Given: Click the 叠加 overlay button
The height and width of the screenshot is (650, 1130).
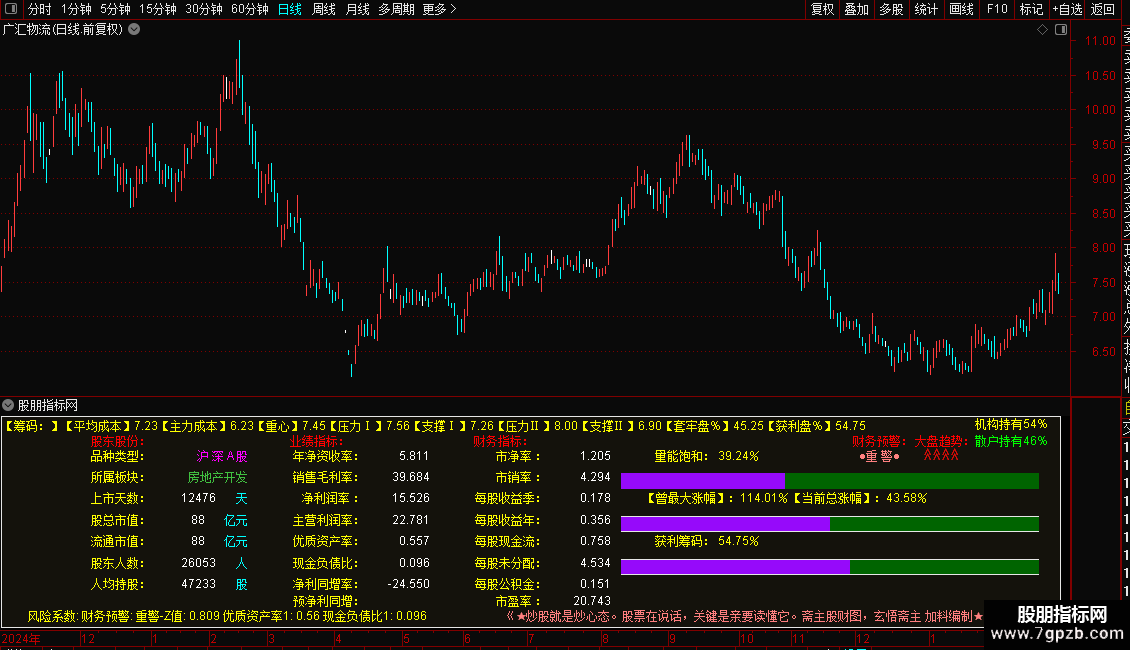Looking at the screenshot, I should point(857,9).
